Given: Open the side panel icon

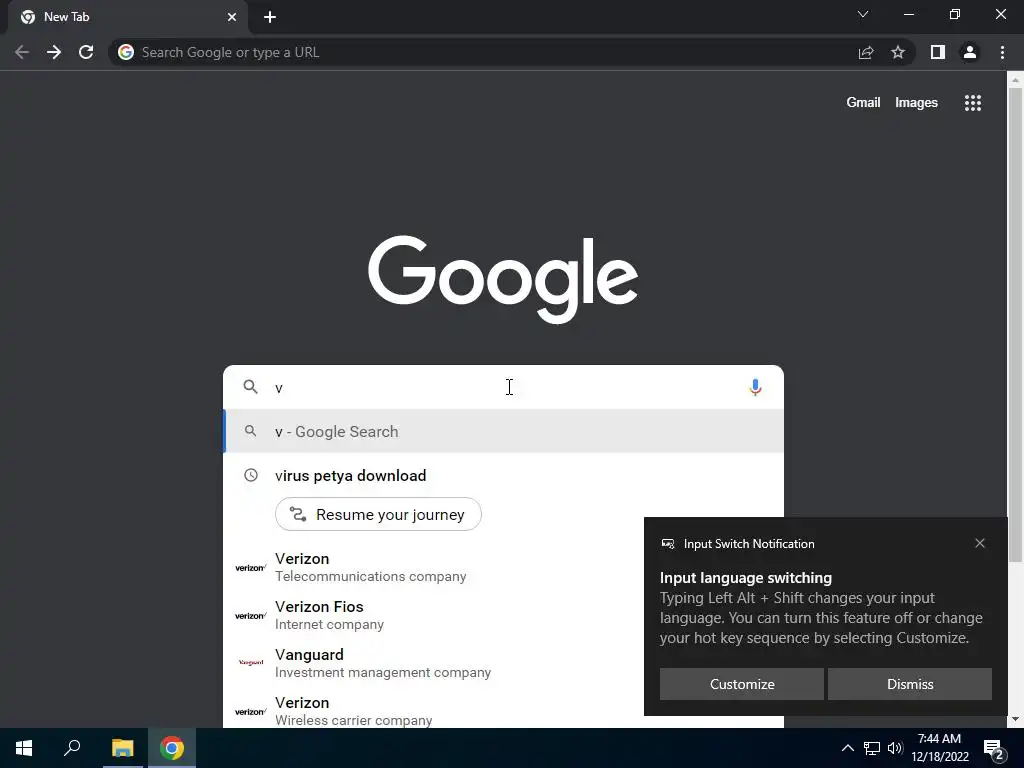Looking at the screenshot, I should pyautogui.click(x=938, y=52).
